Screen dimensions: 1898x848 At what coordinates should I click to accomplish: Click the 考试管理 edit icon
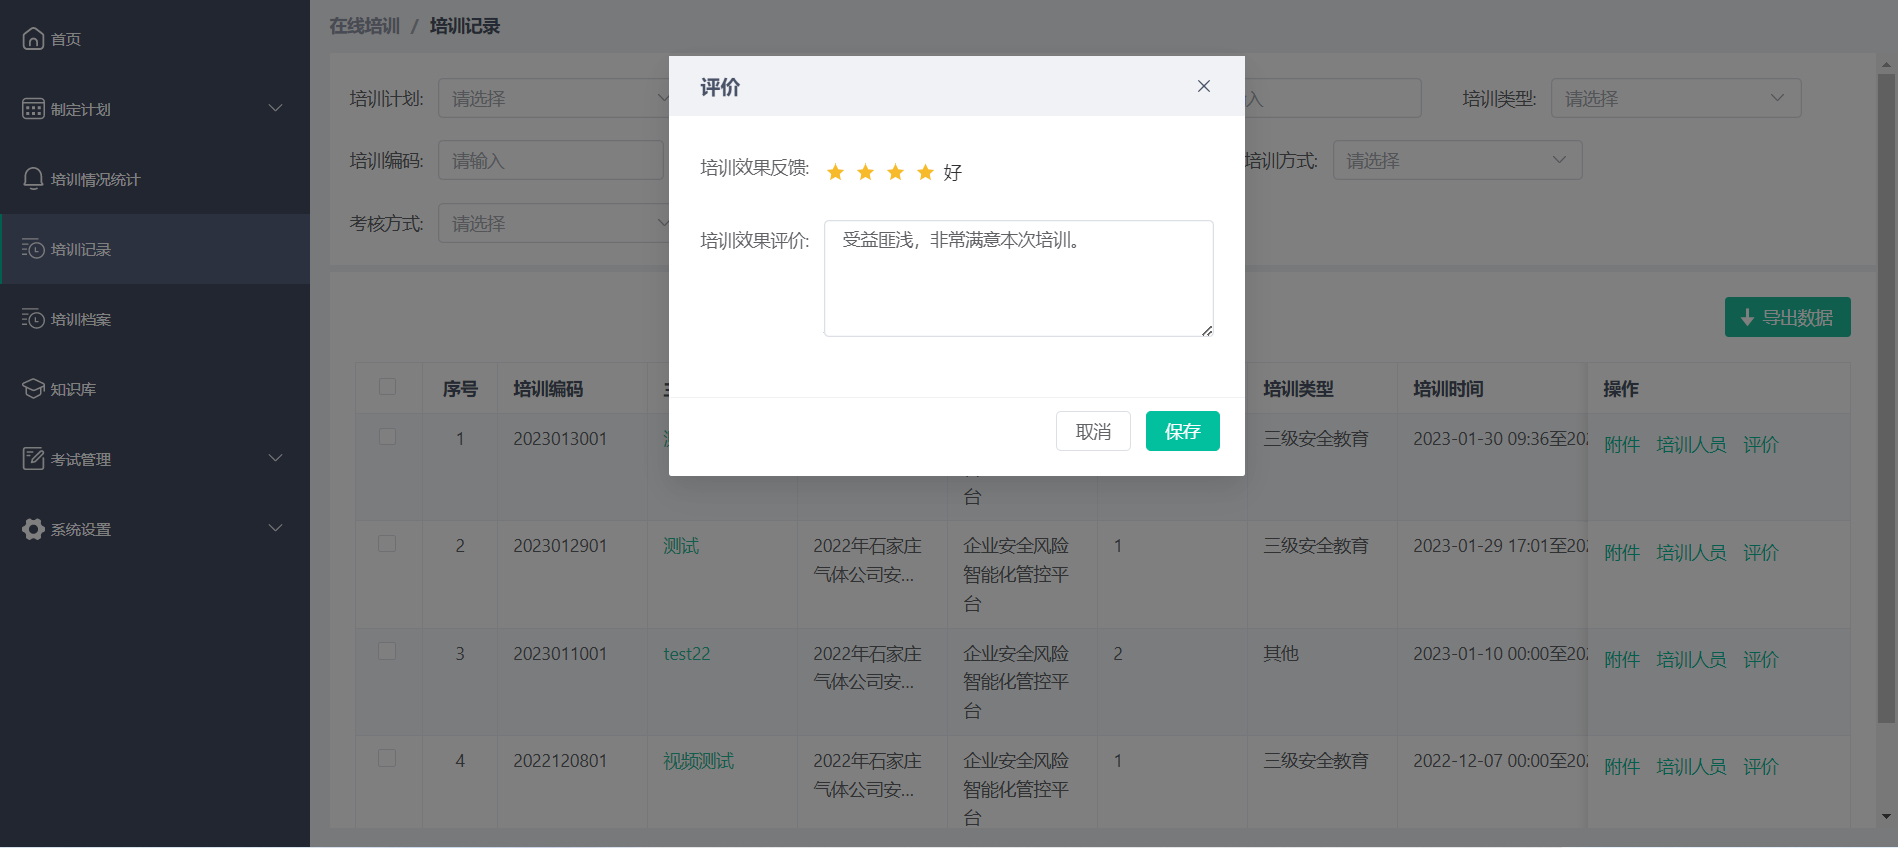(x=33, y=459)
